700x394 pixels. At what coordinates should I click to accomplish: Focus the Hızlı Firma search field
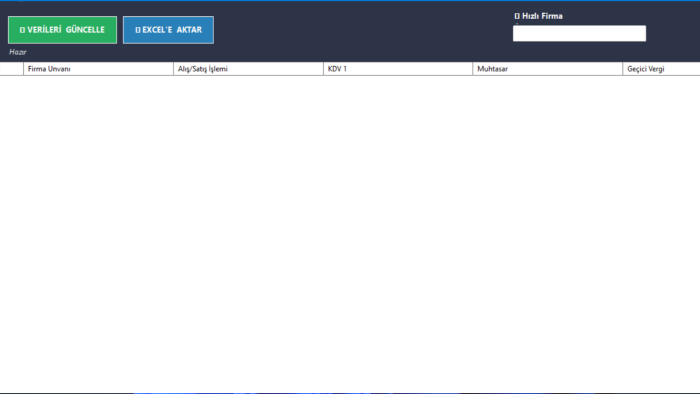579,33
